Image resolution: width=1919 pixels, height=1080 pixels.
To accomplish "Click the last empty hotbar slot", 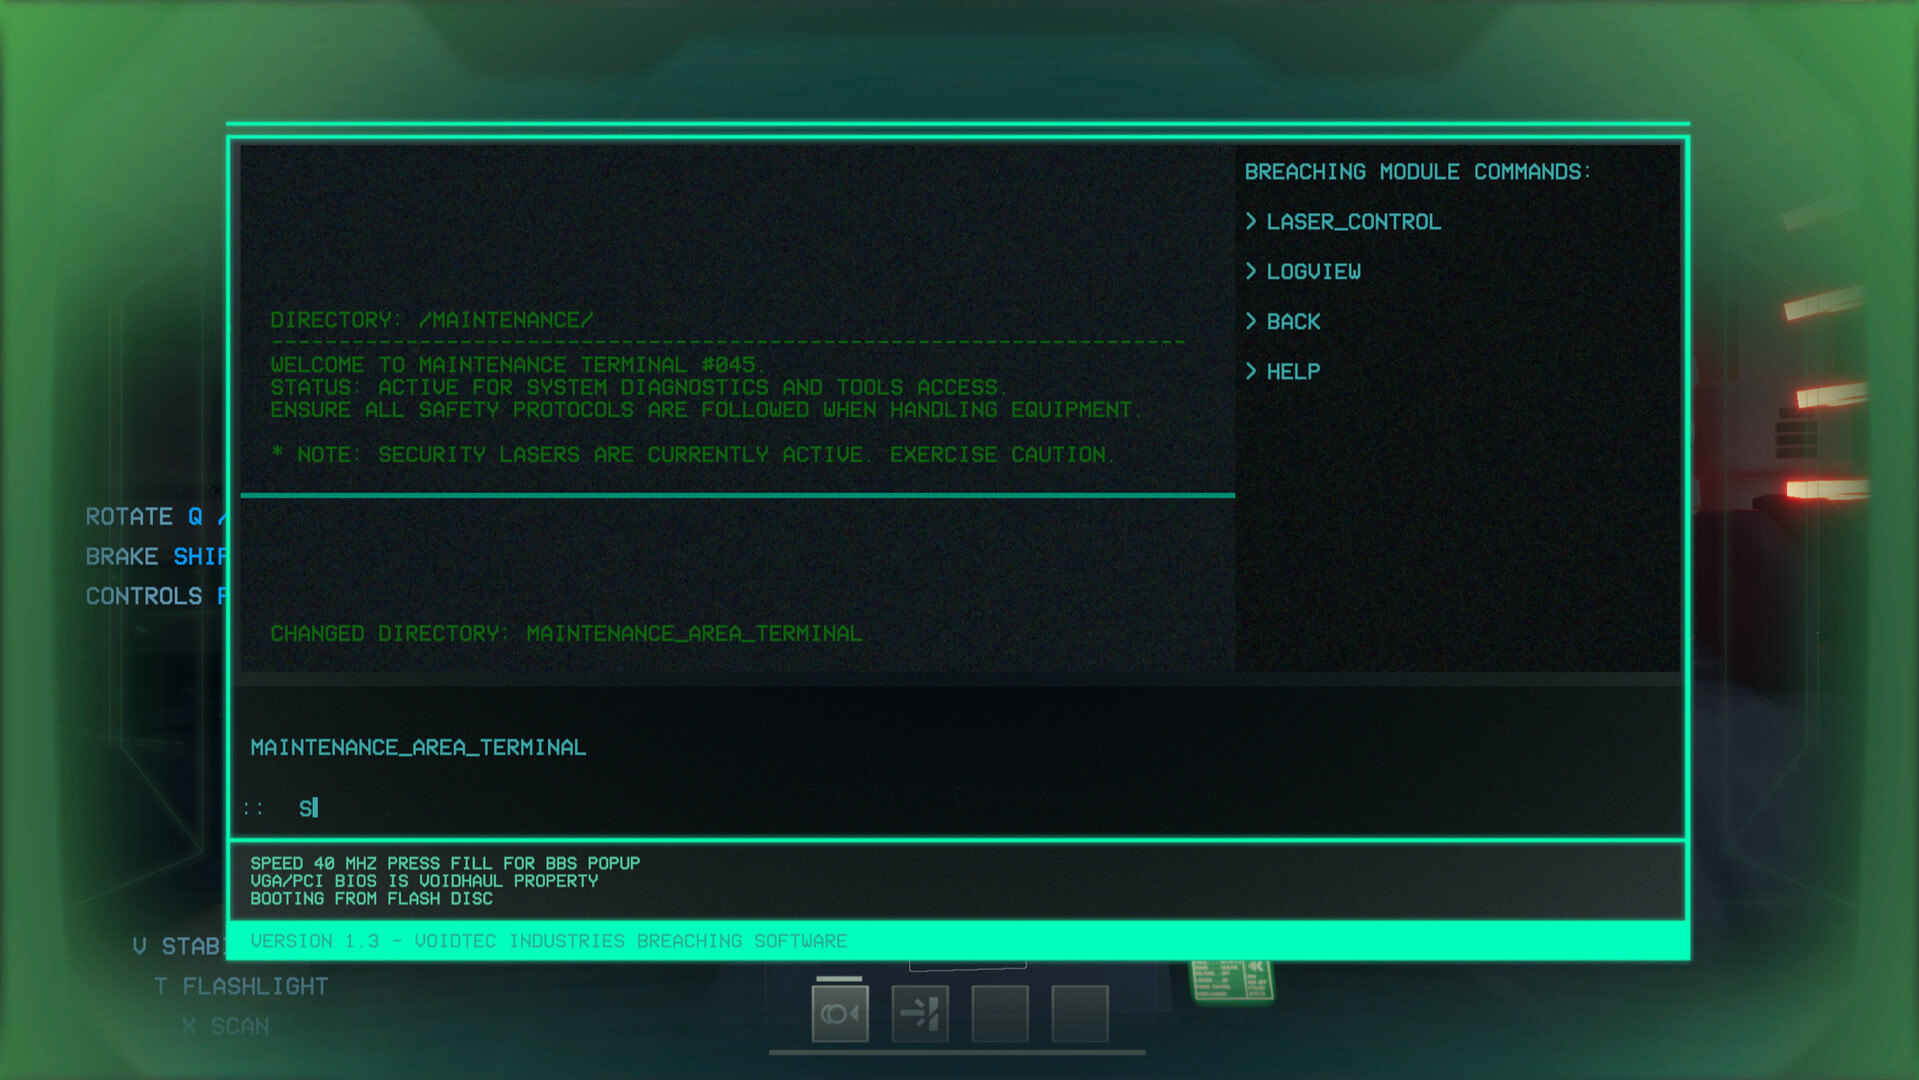I will [1080, 1012].
